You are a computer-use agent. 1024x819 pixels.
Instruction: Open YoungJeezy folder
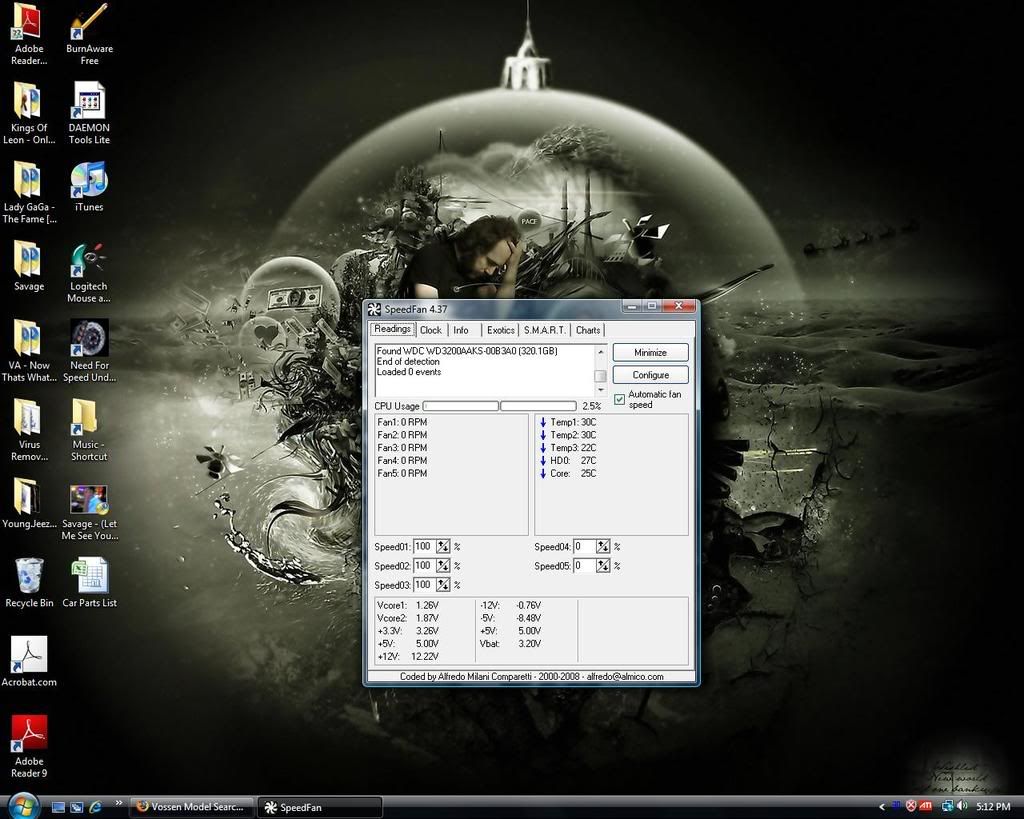(29, 503)
